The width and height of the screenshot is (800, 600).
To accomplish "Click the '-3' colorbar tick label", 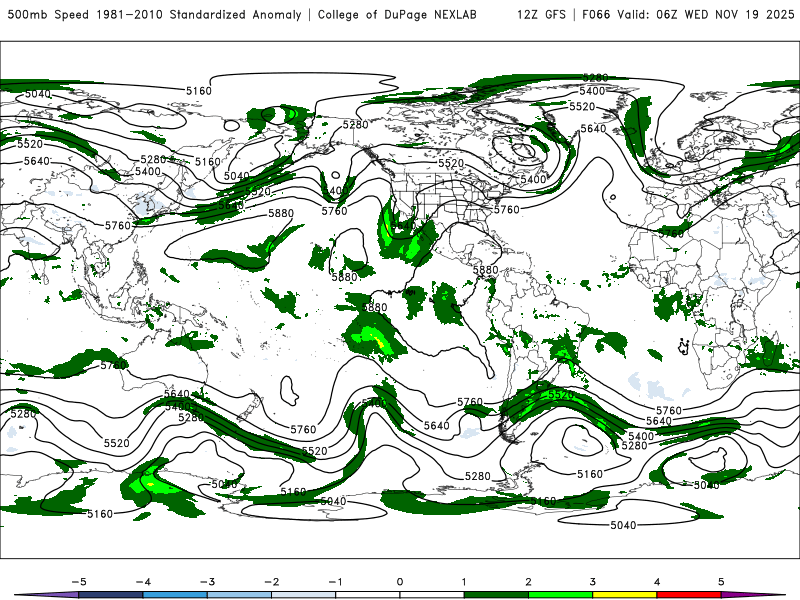I will (207, 582).
